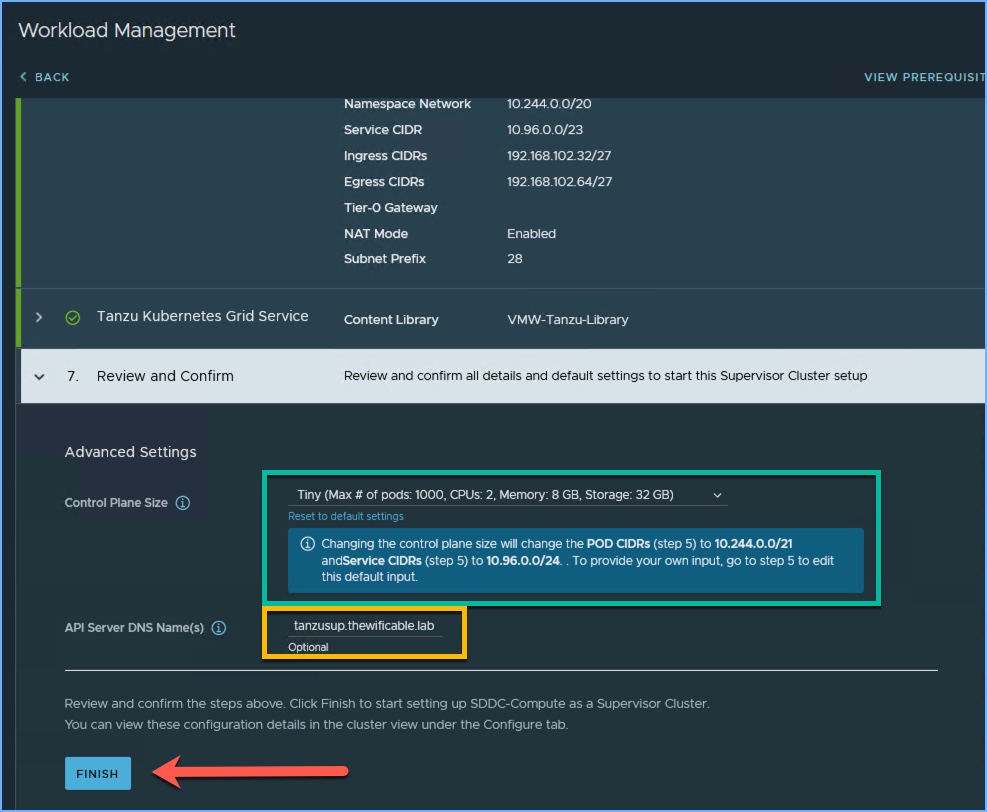Click Reset to default settings
The image size is (987, 812).
(346, 517)
